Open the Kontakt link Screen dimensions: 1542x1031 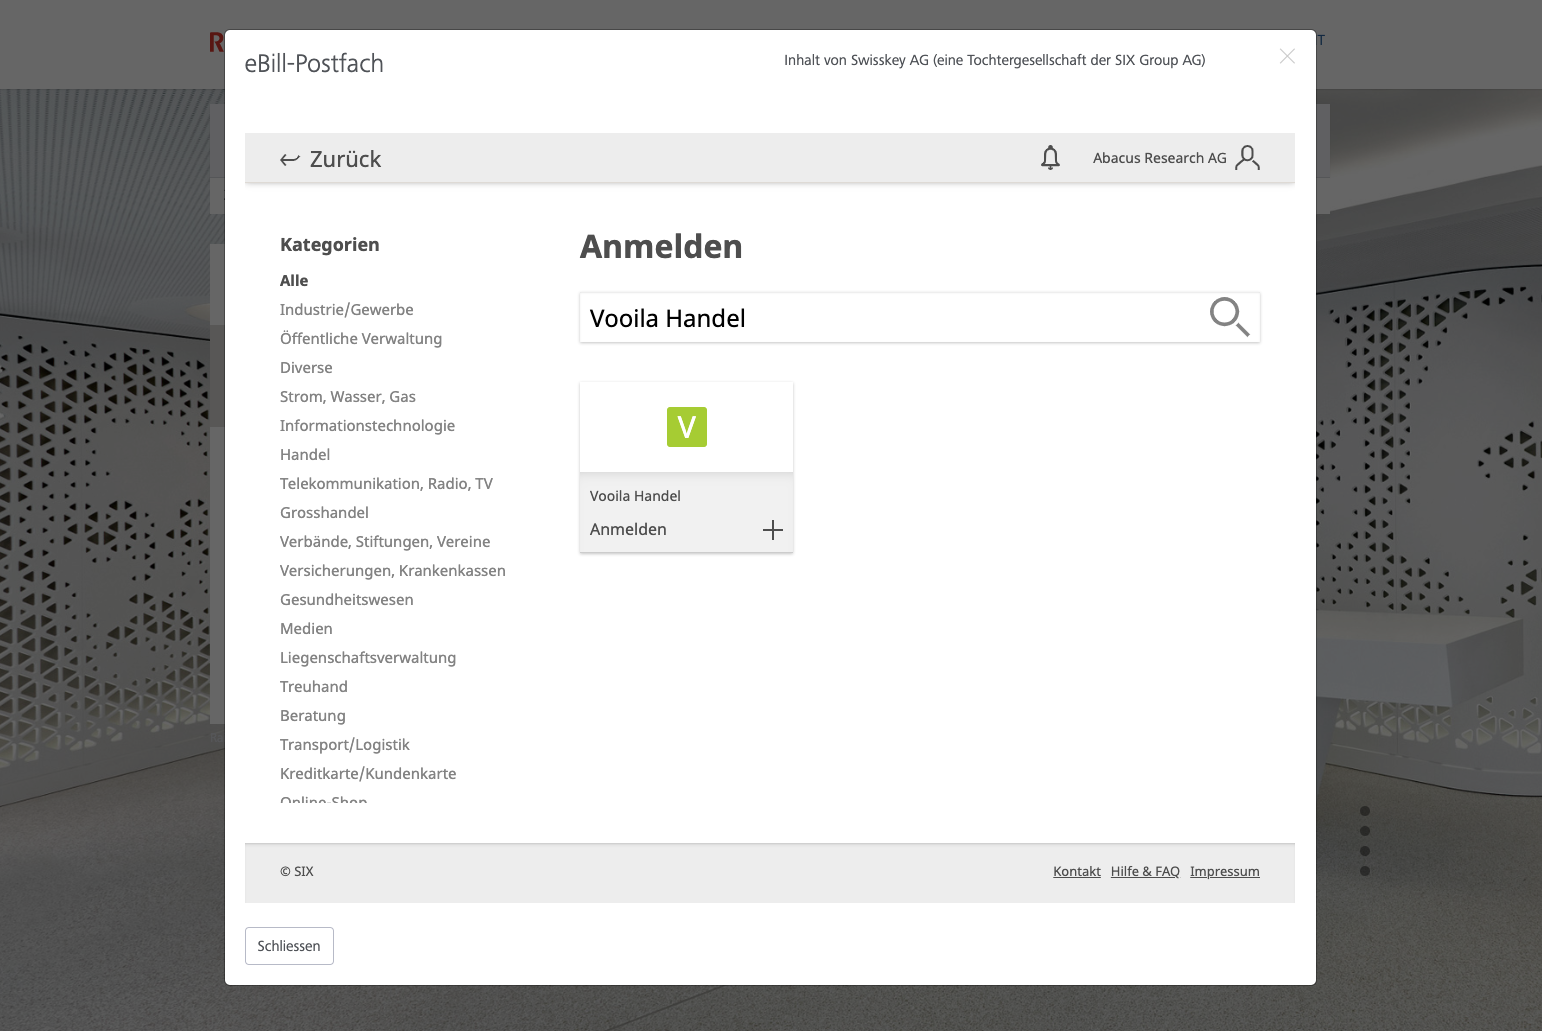click(x=1076, y=871)
